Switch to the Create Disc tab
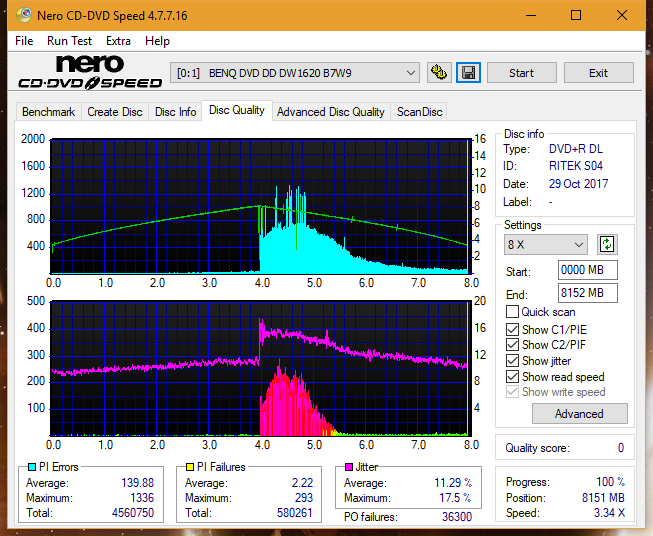 (115, 112)
